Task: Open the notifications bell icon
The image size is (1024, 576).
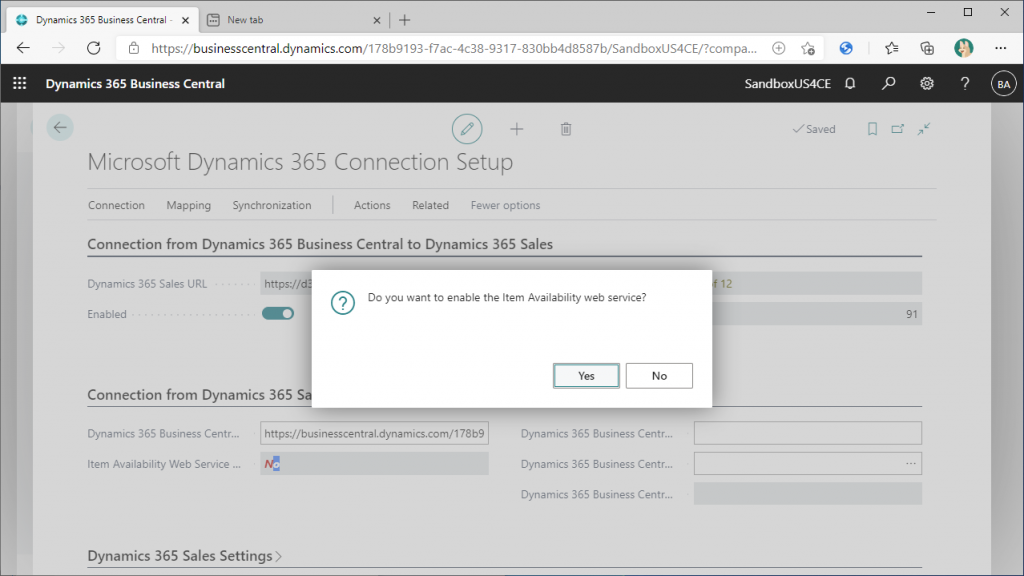Action: click(x=850, y=84)
